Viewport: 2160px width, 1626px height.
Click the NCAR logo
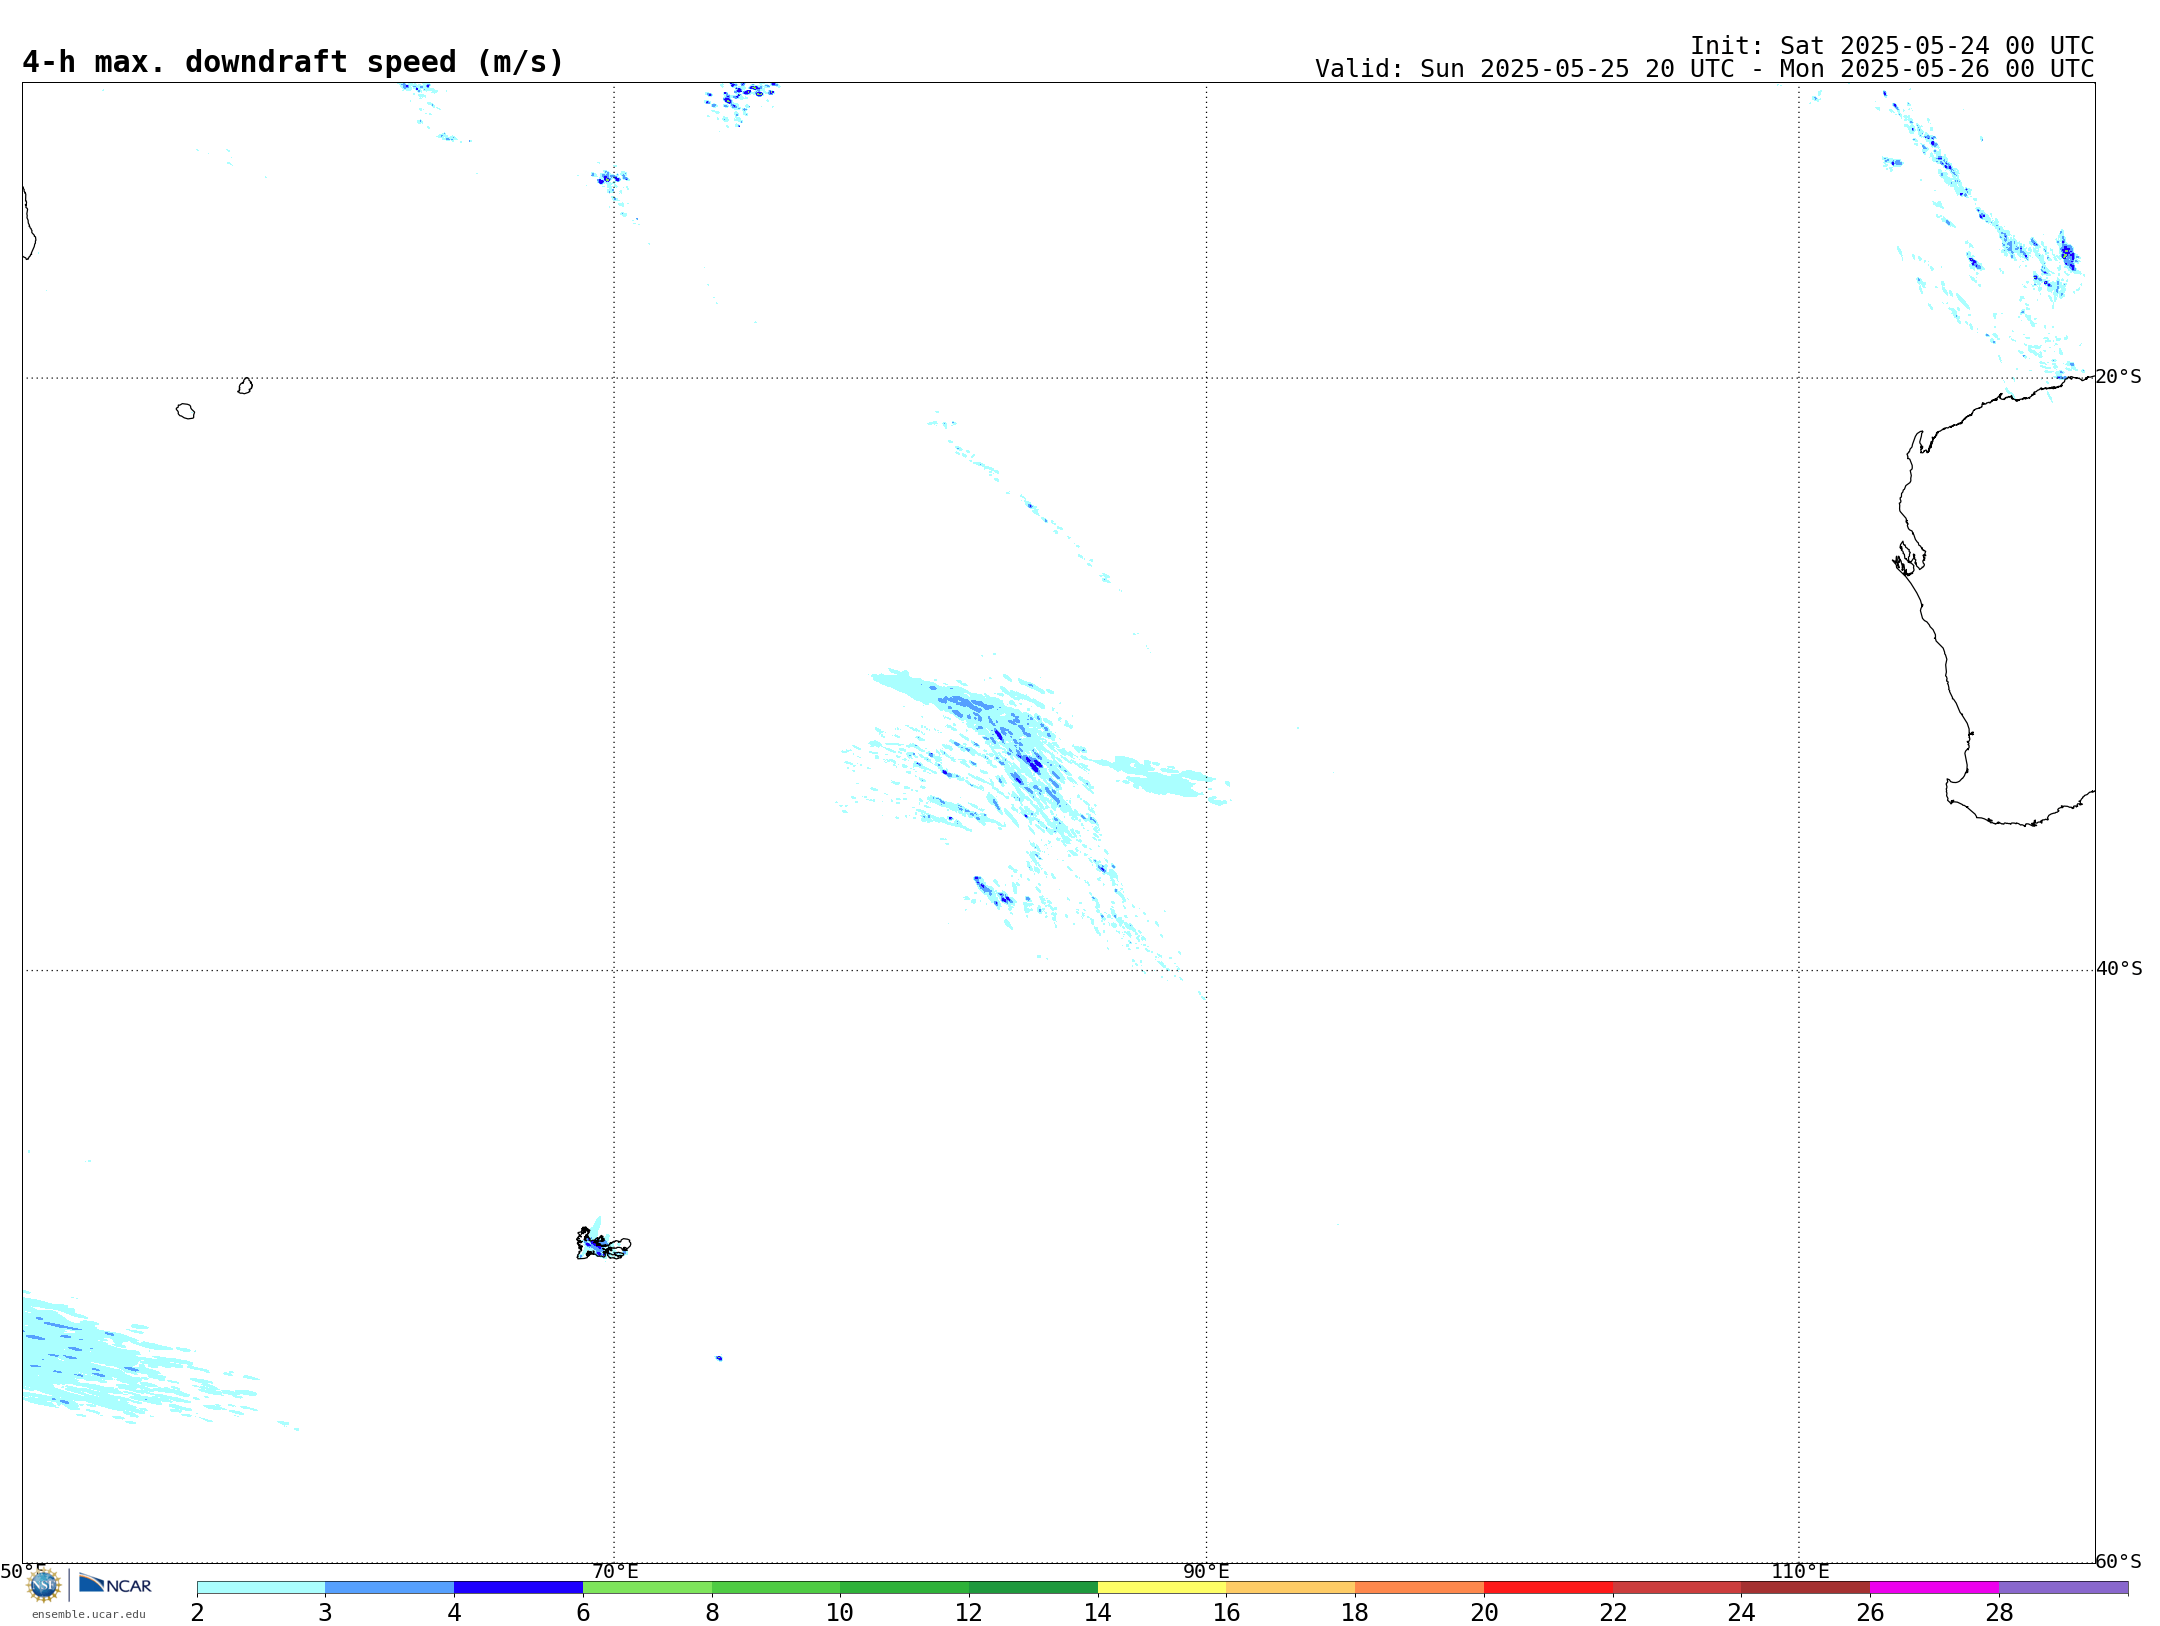(x=115, y=1584)
